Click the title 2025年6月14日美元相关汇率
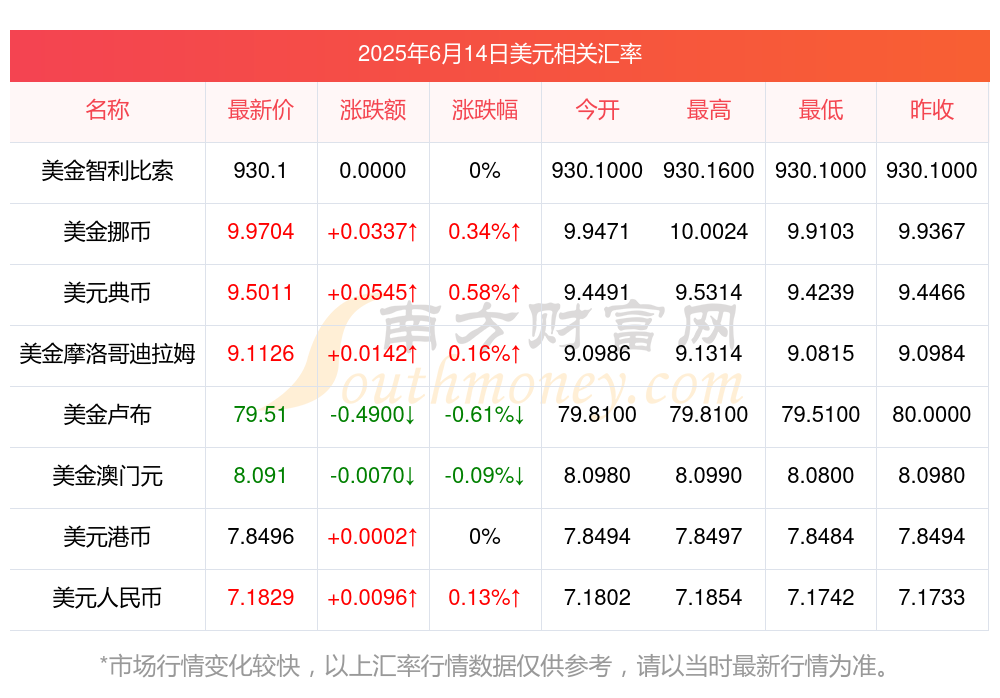1000x698 pixels. (499, 54)
